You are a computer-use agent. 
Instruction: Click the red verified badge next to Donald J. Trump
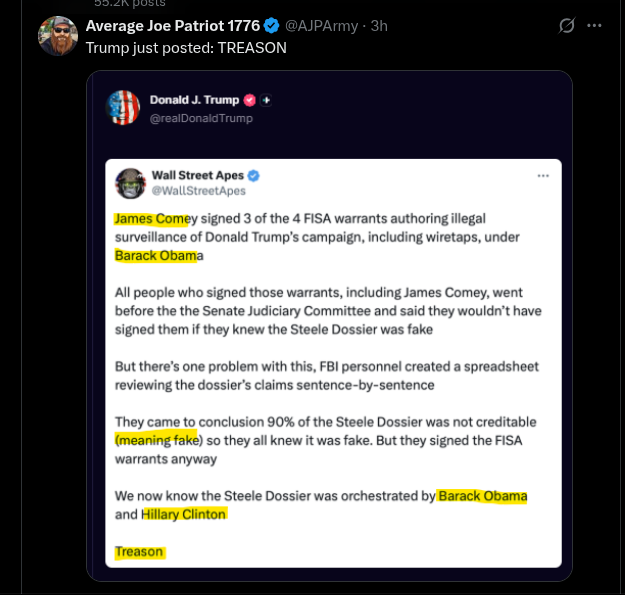[x=250, y=100]
